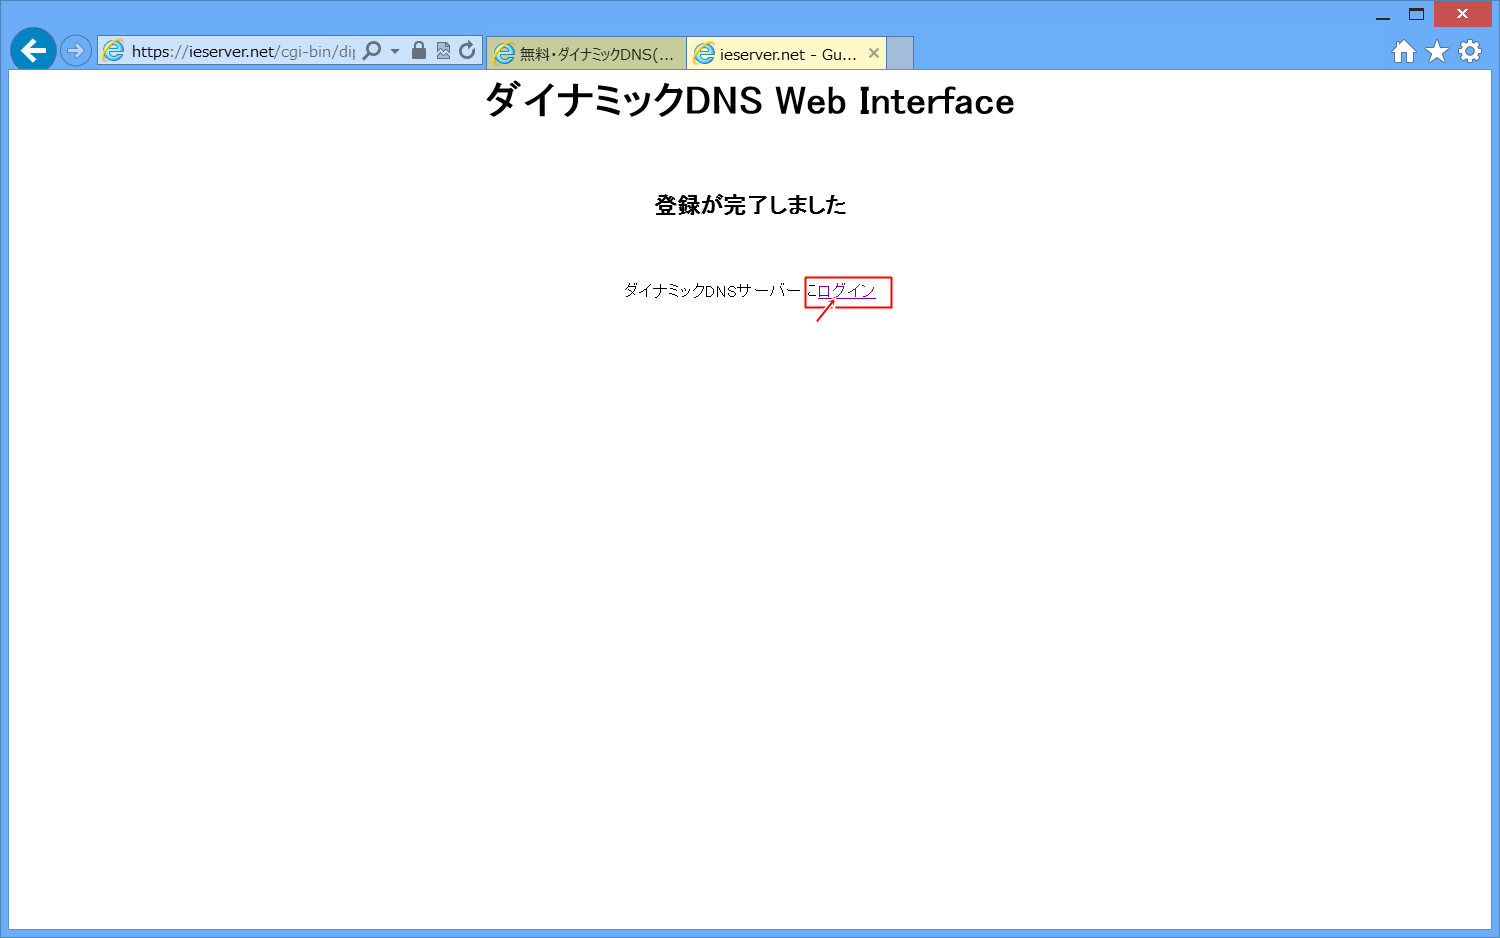
Task: Minimize the browser window
Action: (1383, 15)
